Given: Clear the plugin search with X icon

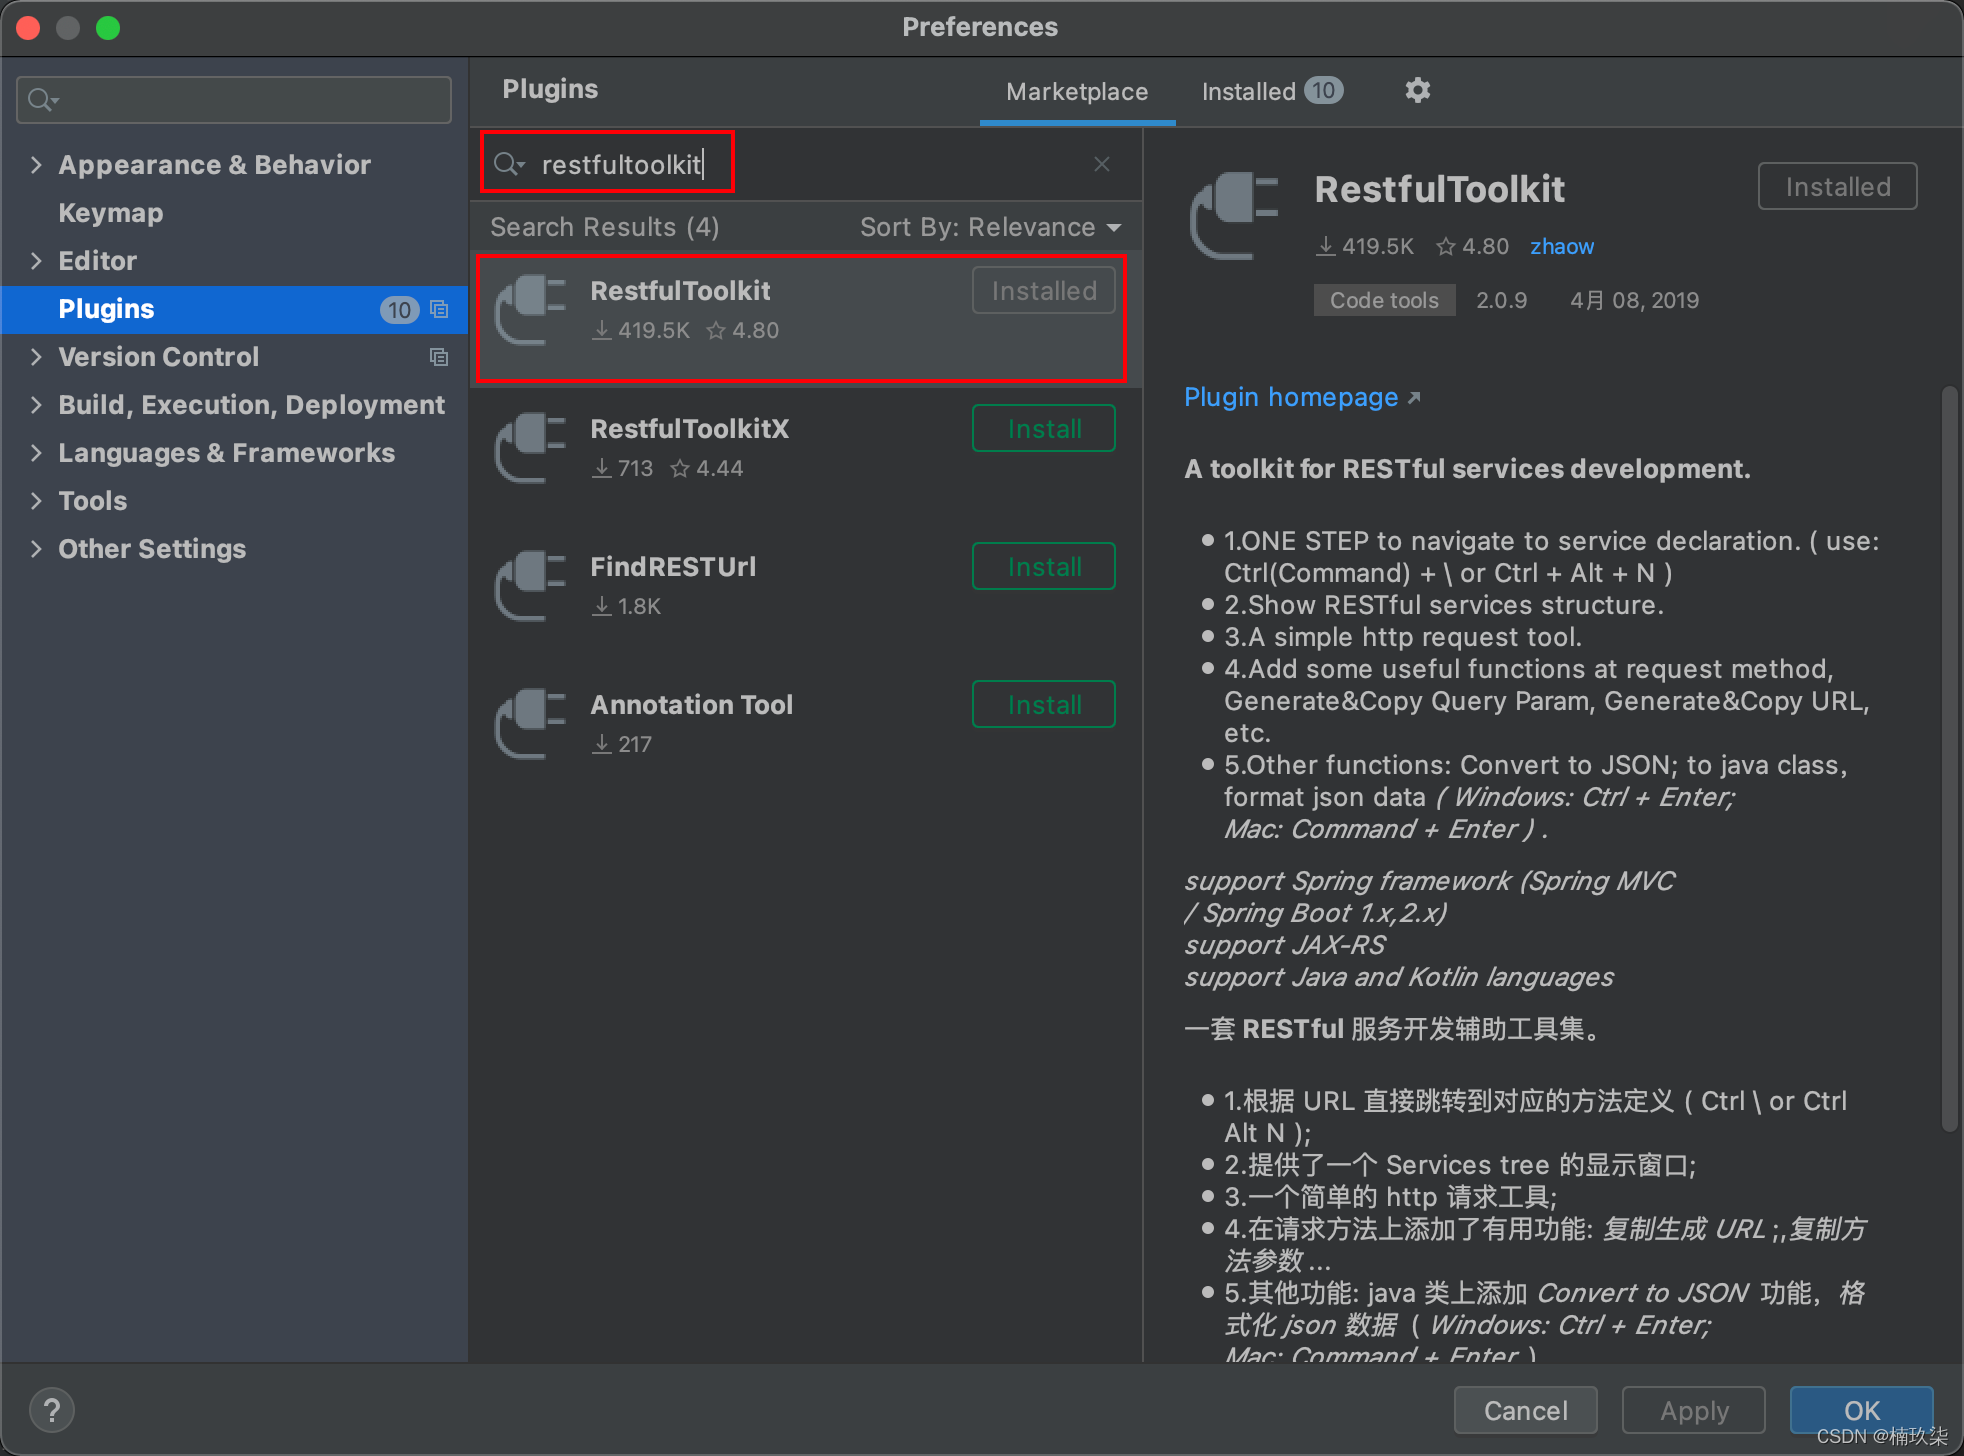Looking at the screenshot, I should point(1101,164).
